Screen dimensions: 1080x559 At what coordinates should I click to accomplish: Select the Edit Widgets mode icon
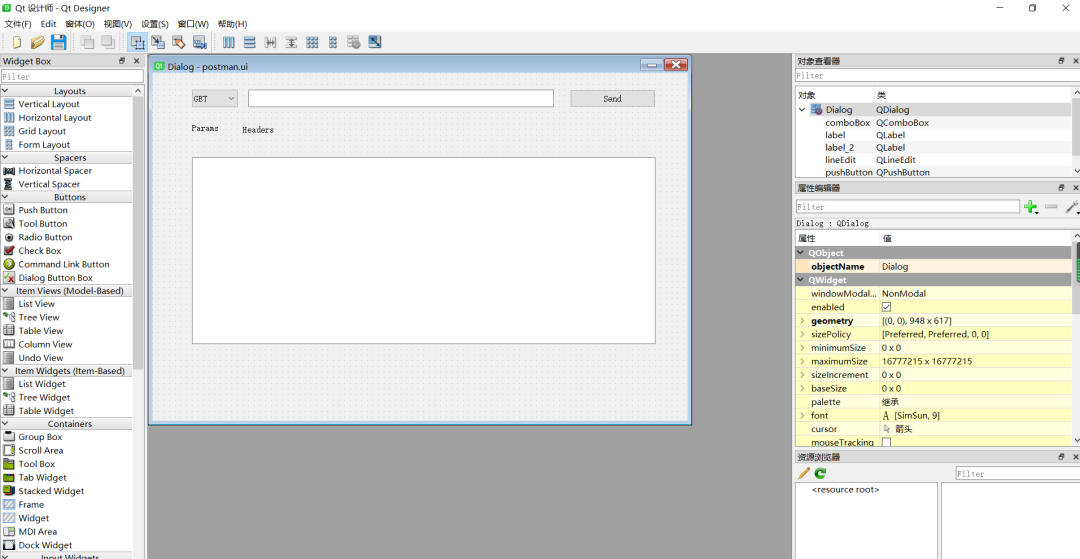click(x=138, y=42)
